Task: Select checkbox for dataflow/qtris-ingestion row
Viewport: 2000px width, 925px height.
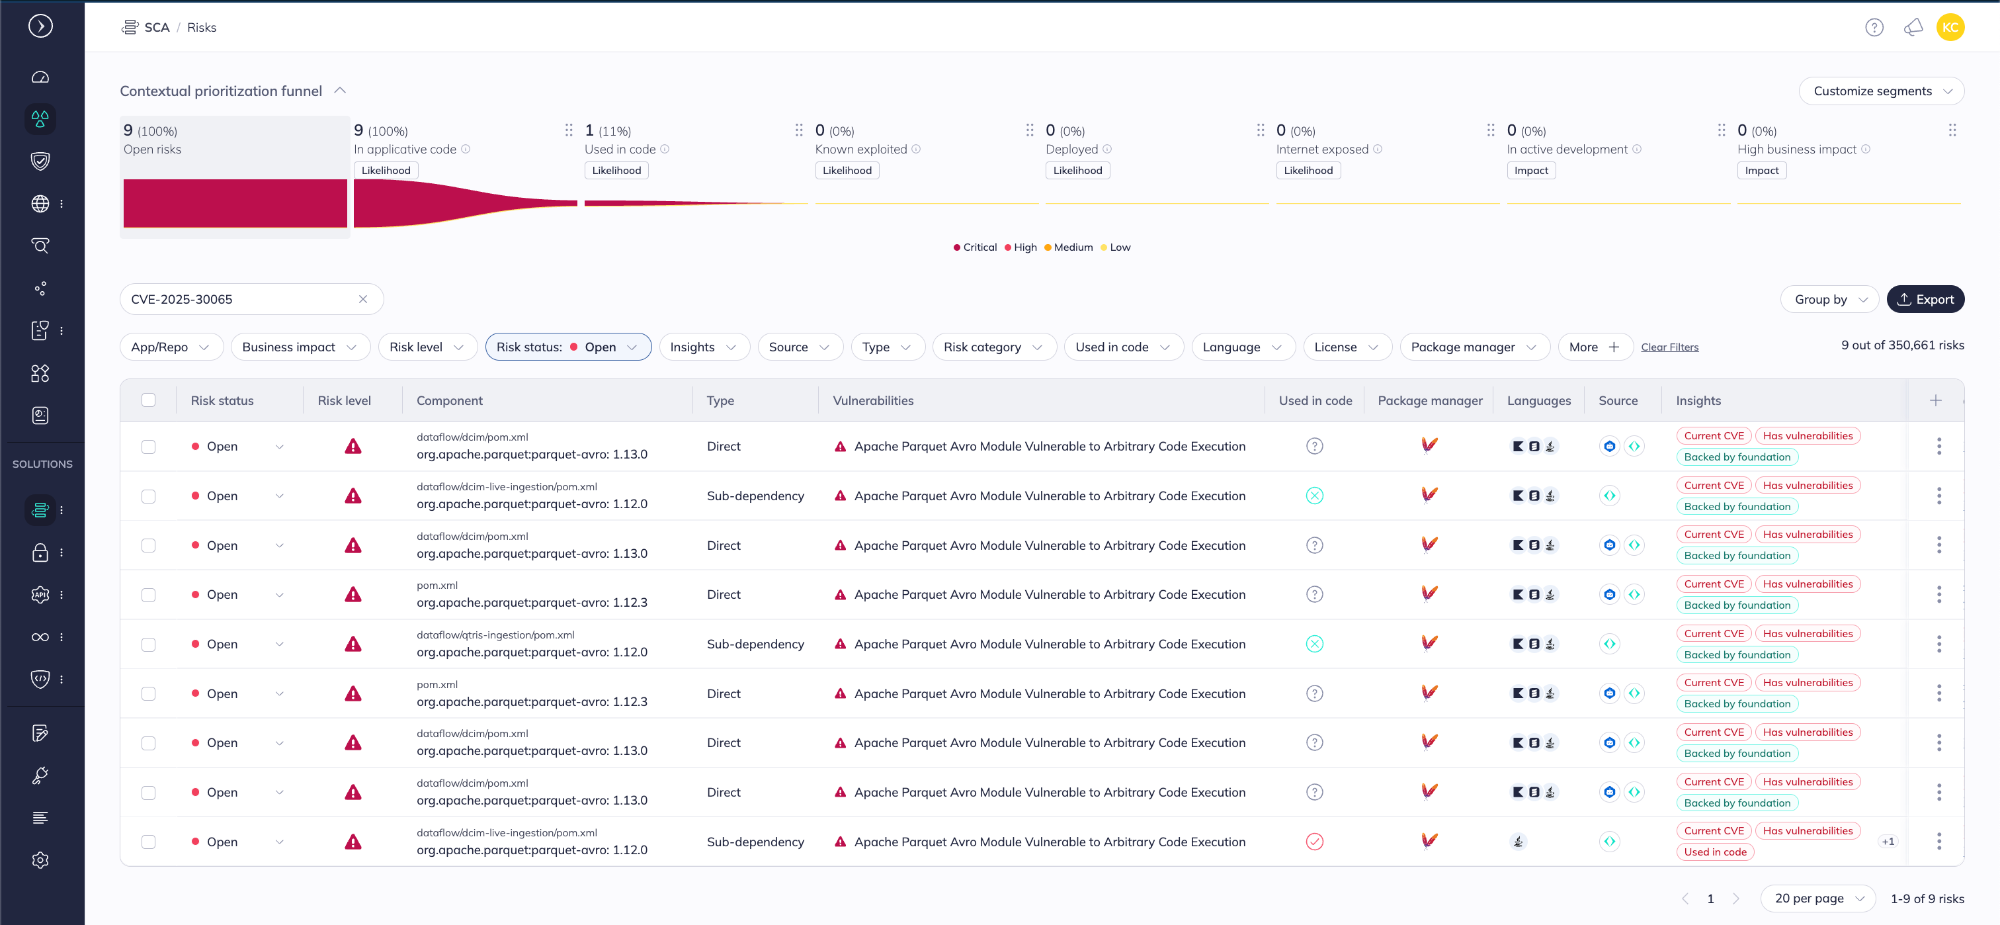Action: [149, 645]
